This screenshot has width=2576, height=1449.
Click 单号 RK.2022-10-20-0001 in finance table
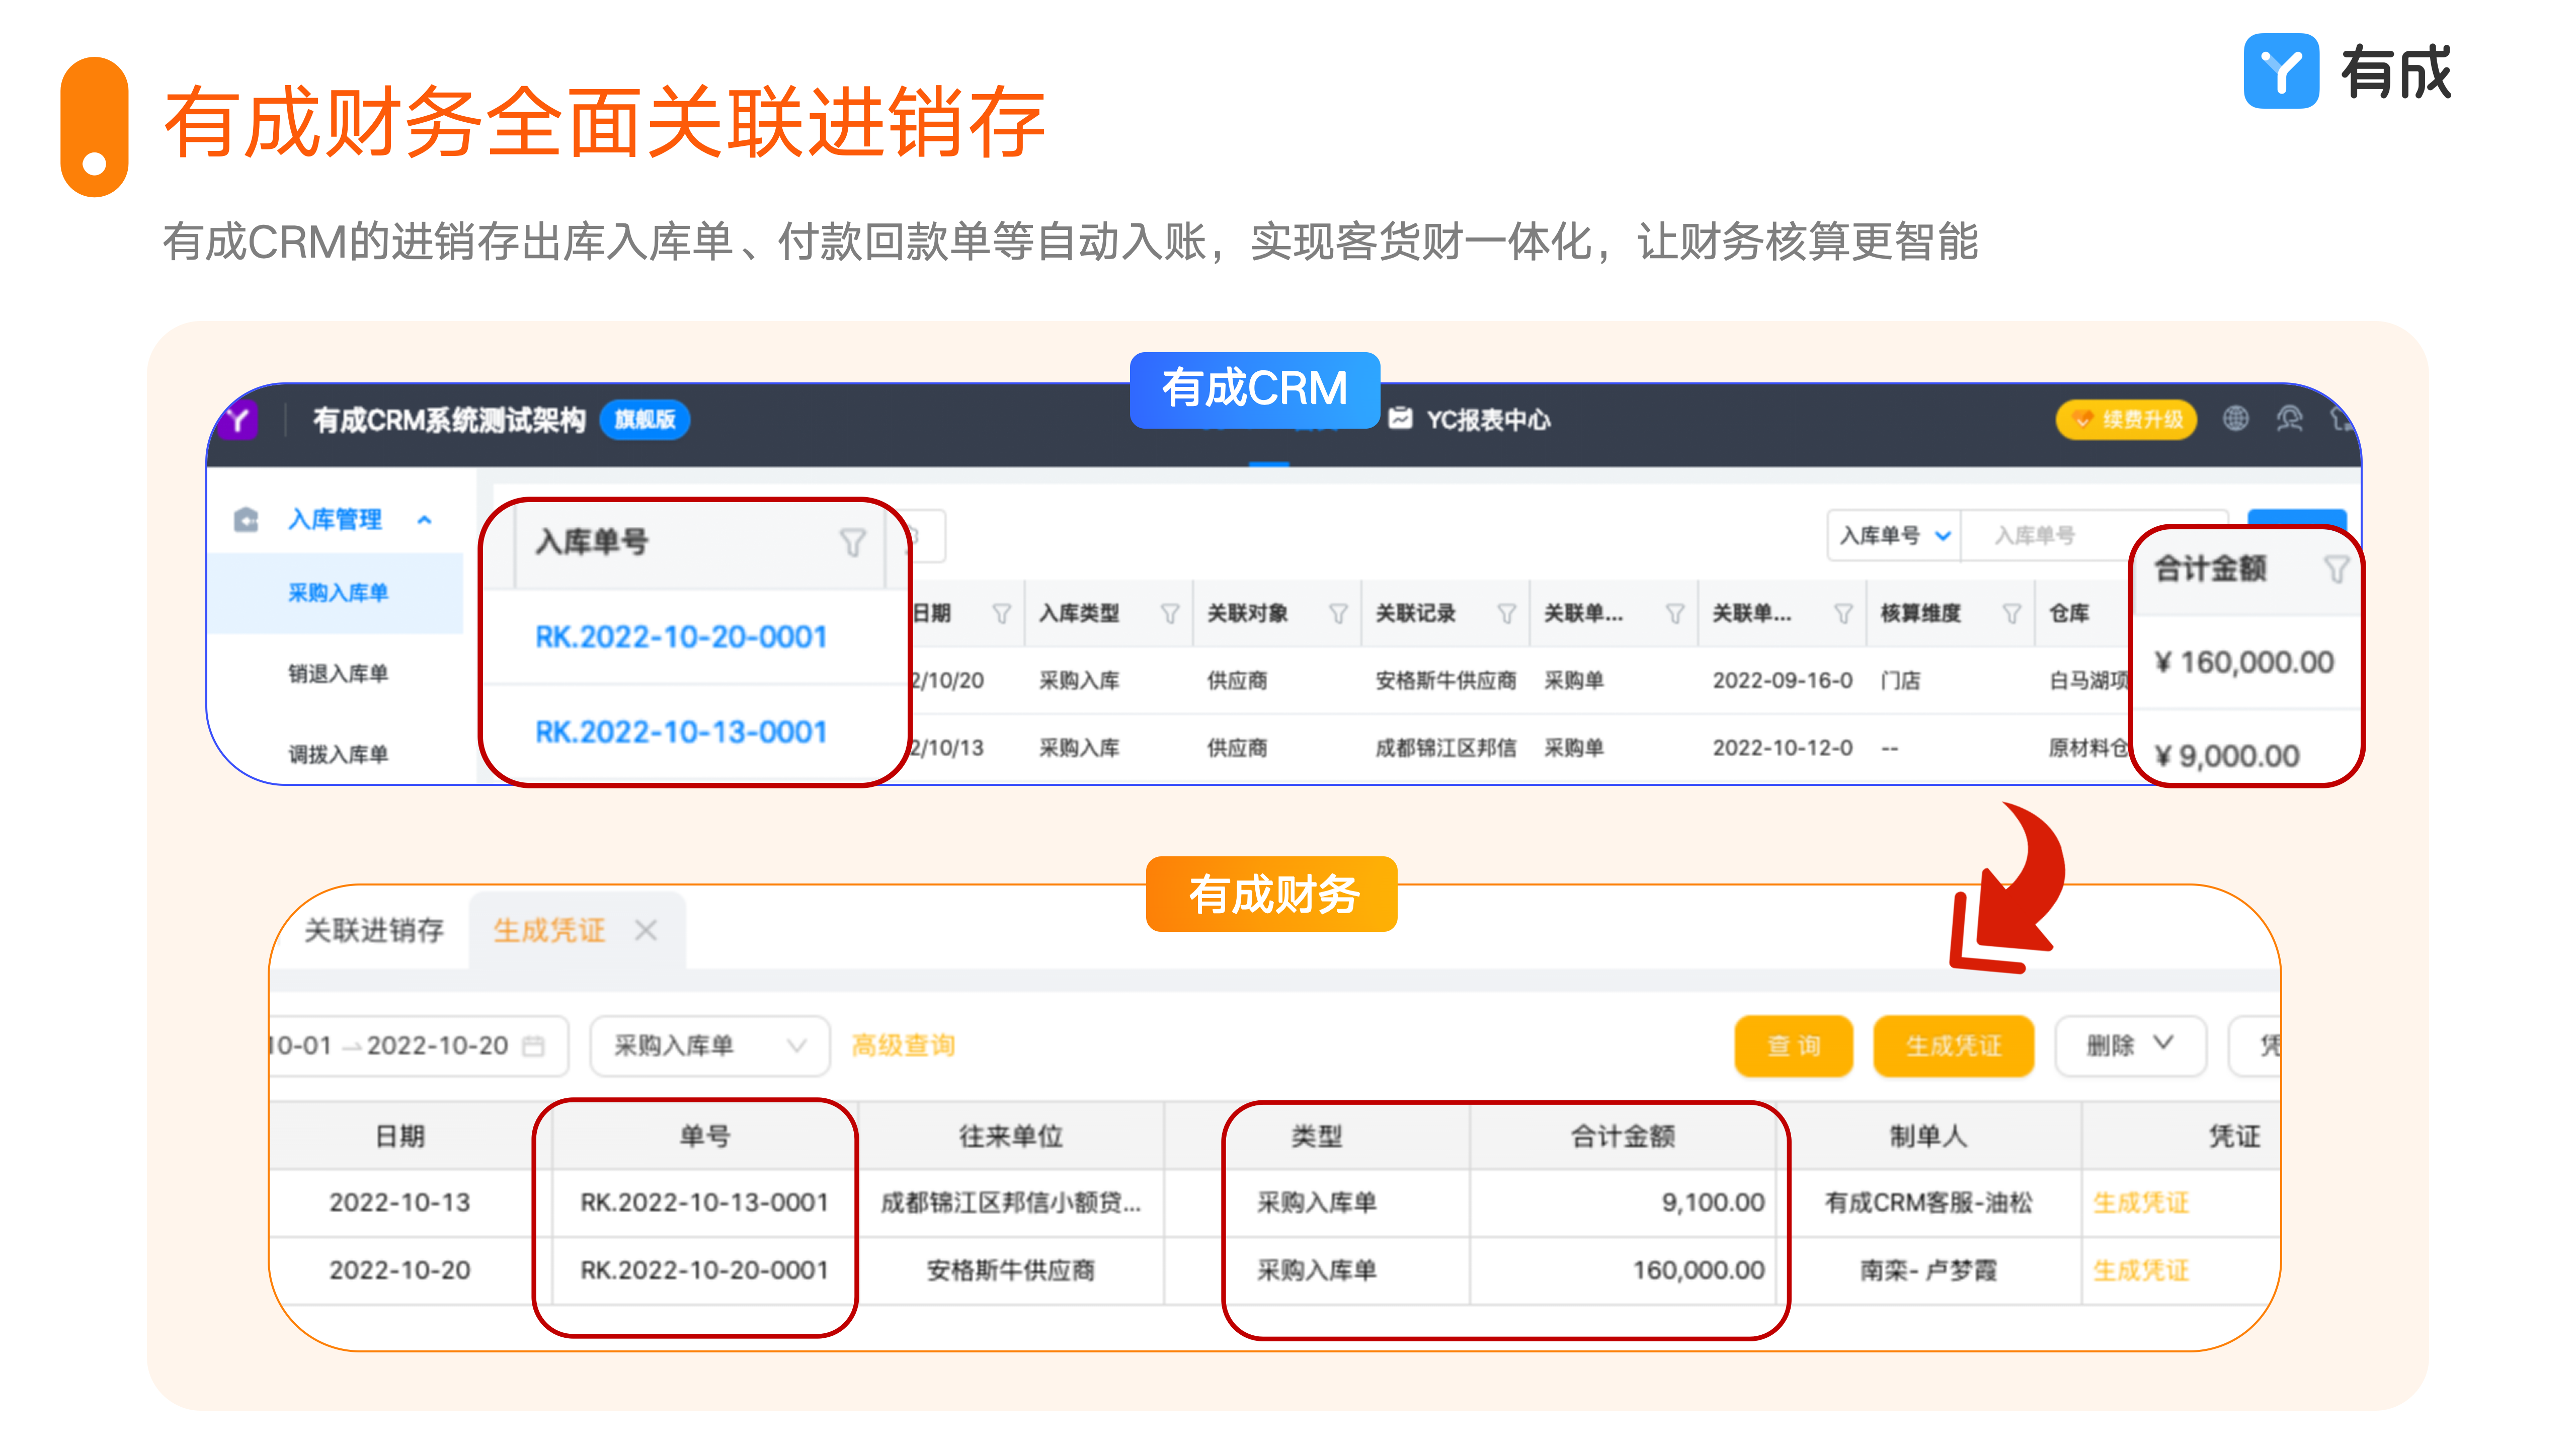tap(705, 1270)
